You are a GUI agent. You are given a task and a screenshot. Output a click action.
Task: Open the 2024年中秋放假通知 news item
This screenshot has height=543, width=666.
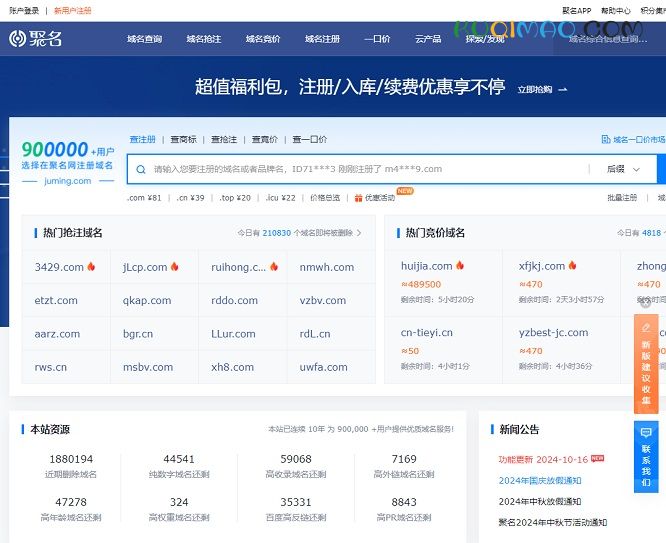click(x=540, y=502)
